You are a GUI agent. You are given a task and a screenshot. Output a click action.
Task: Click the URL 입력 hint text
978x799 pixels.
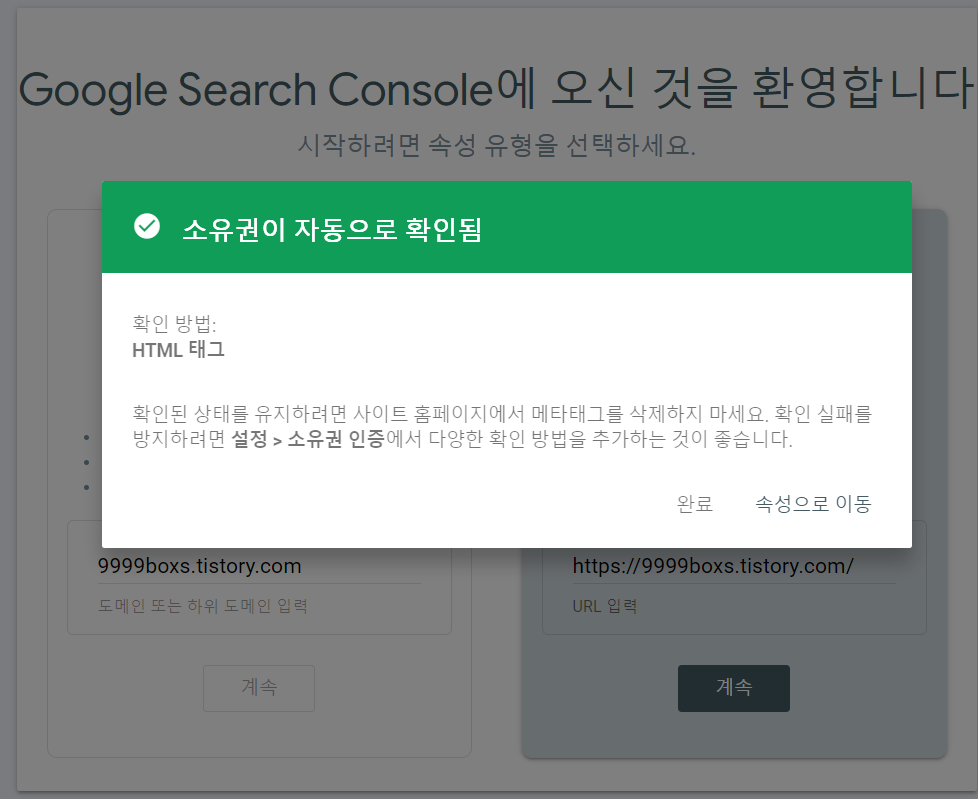coord(604,606)
